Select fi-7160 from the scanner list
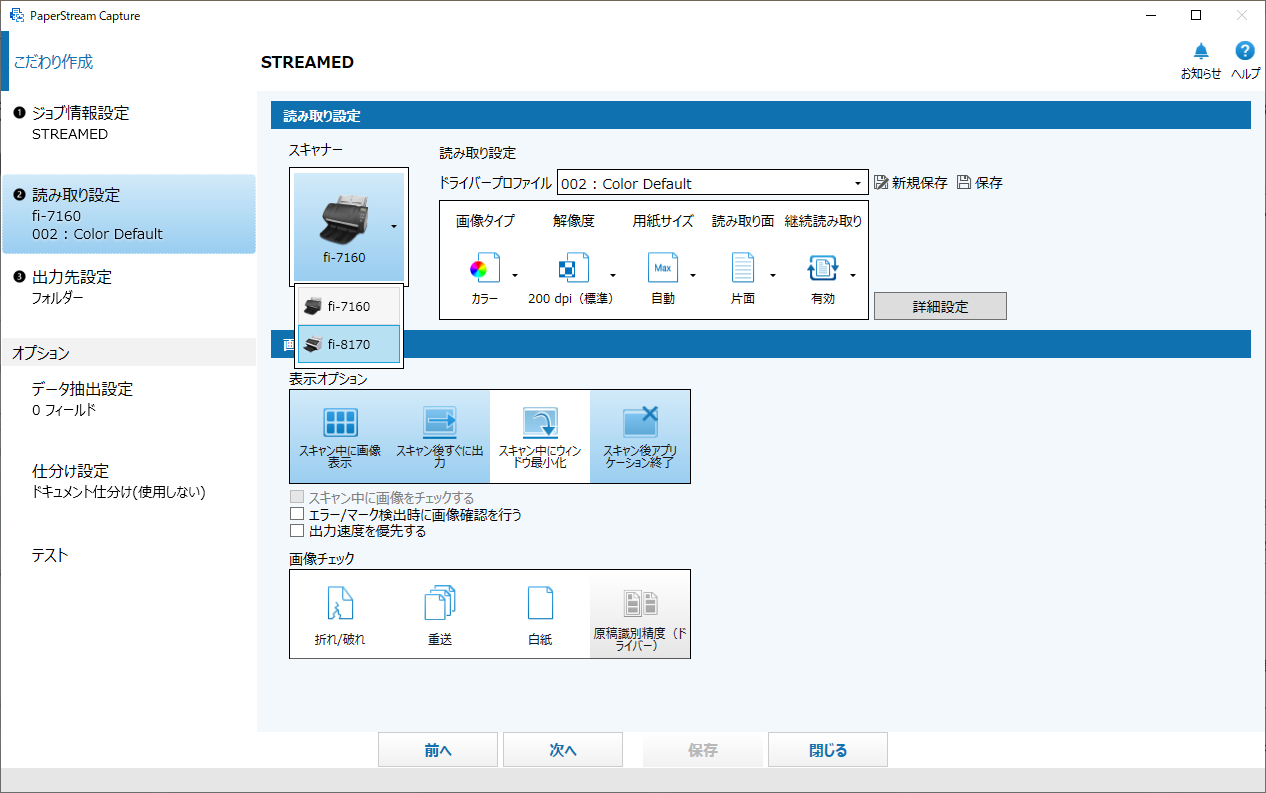The height and width of the screenshot is (793, 1266). pyautogui.click(x=349, y=306)
